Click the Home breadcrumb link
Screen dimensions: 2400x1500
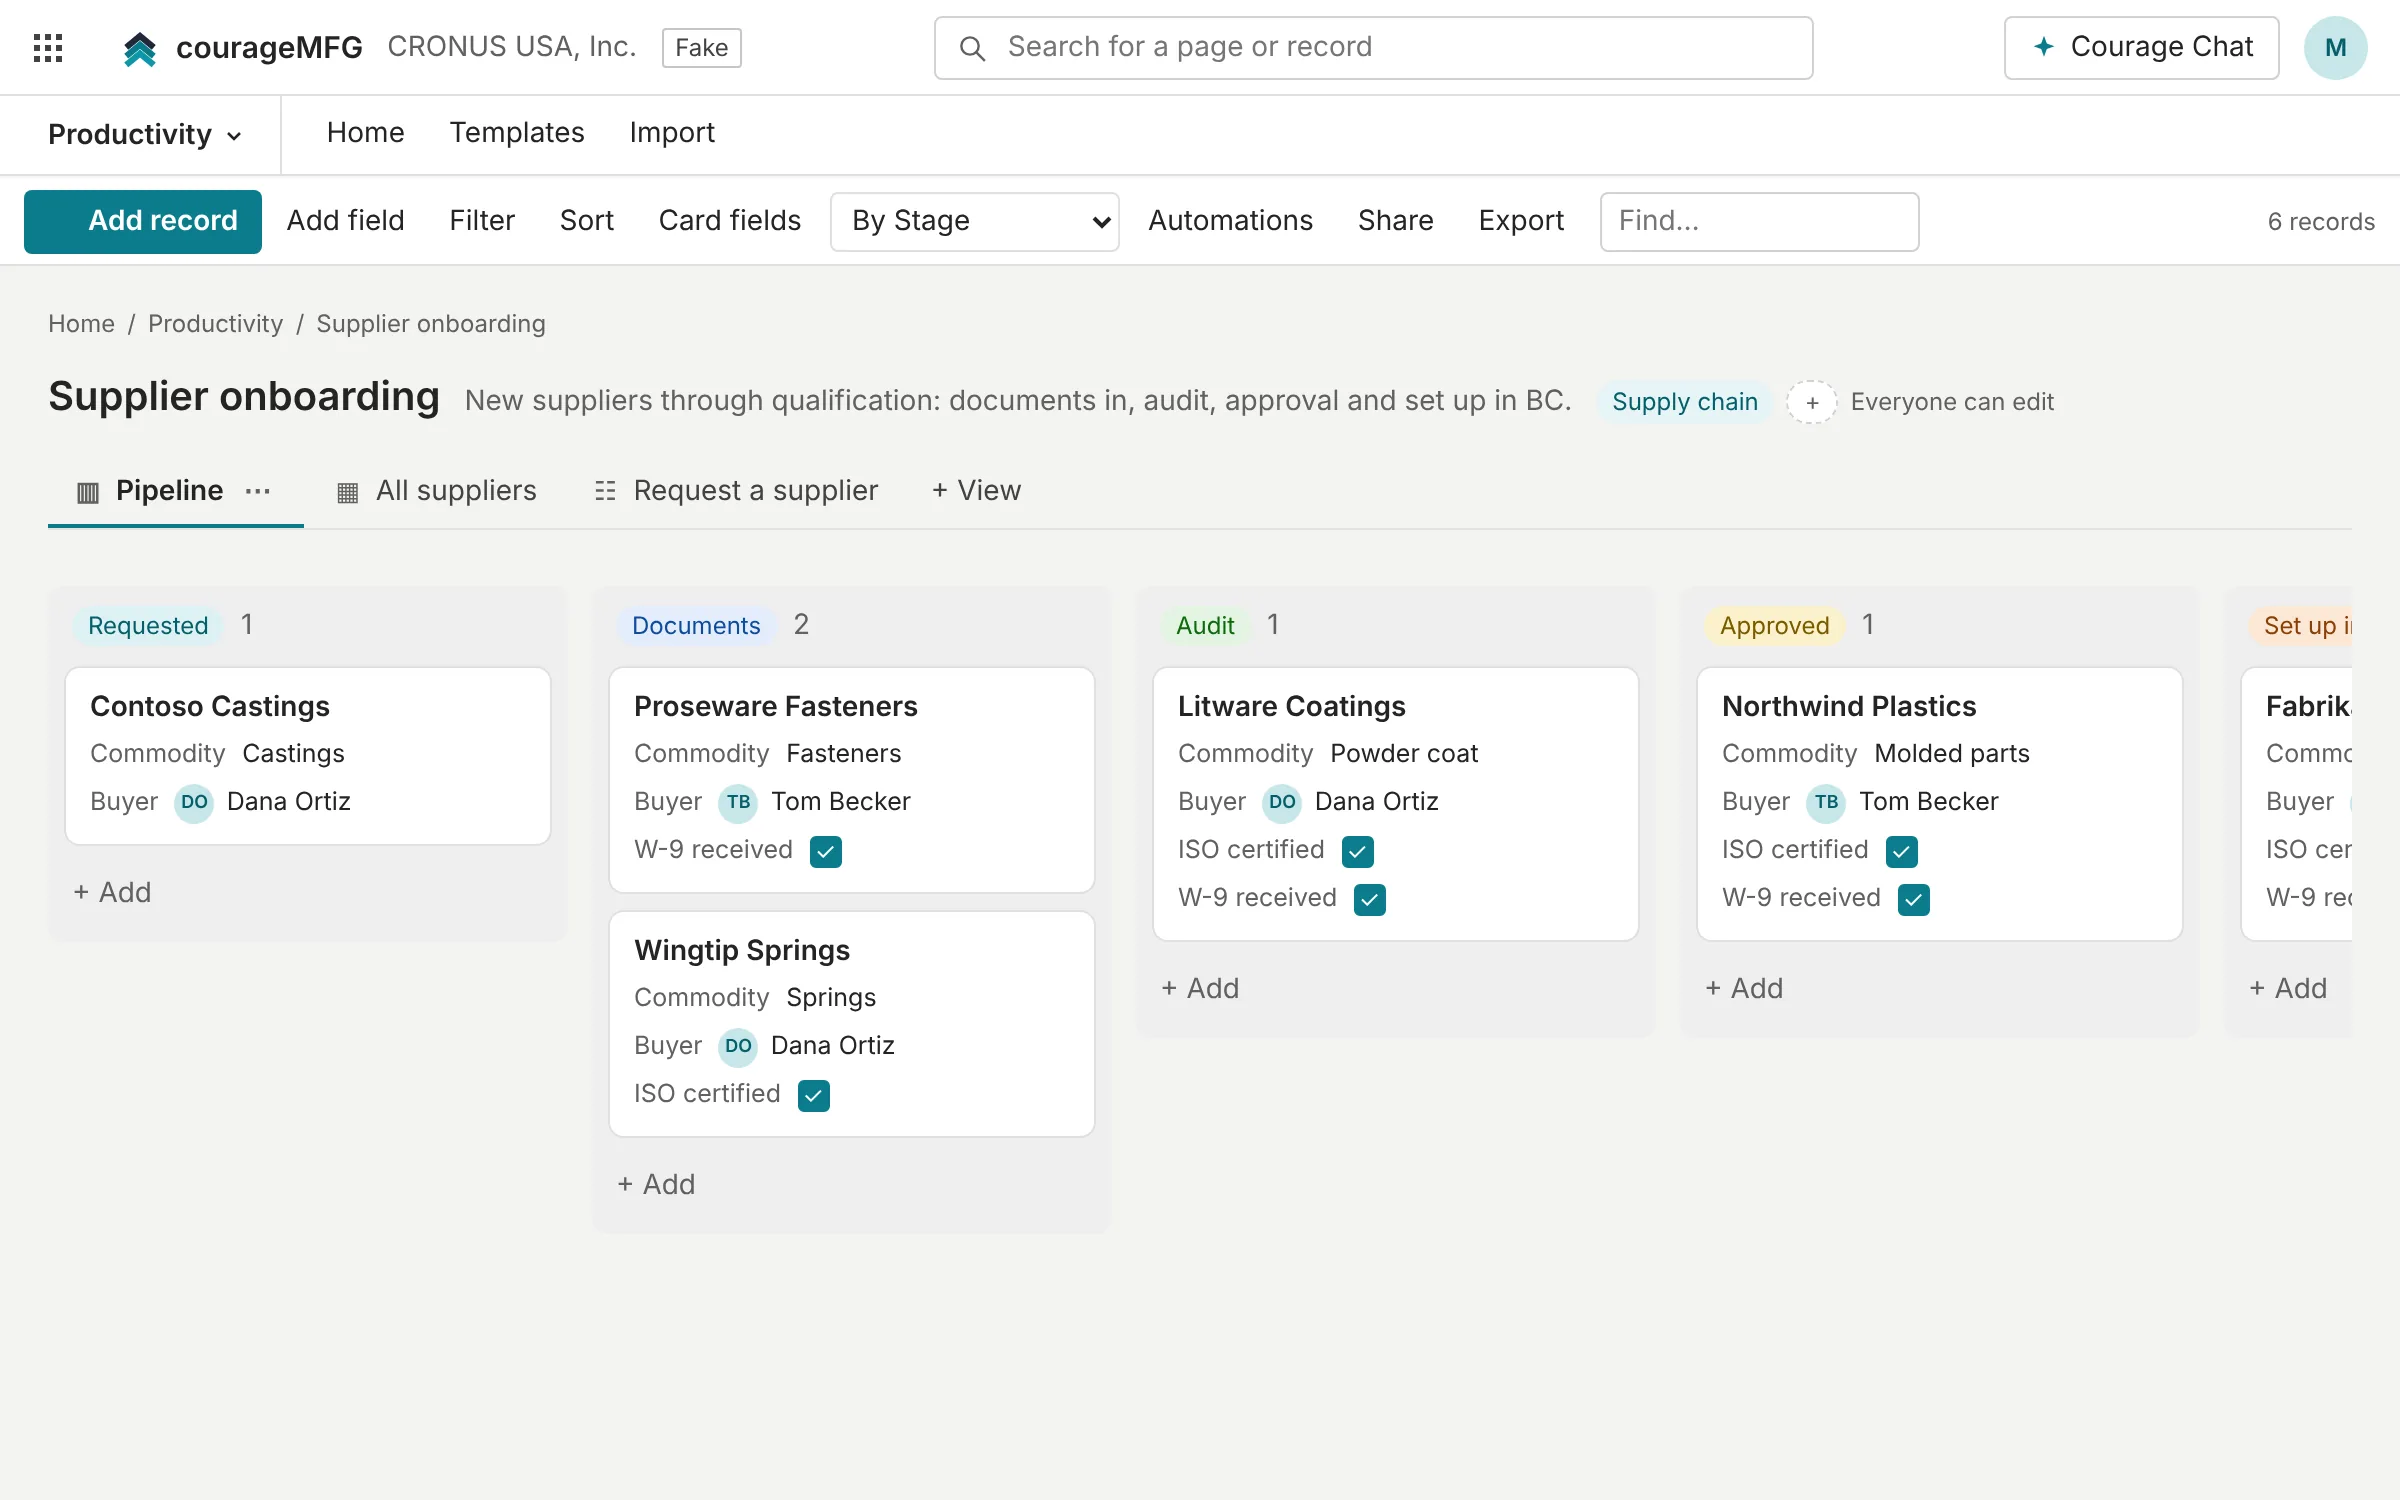click(x=82, y=323)
